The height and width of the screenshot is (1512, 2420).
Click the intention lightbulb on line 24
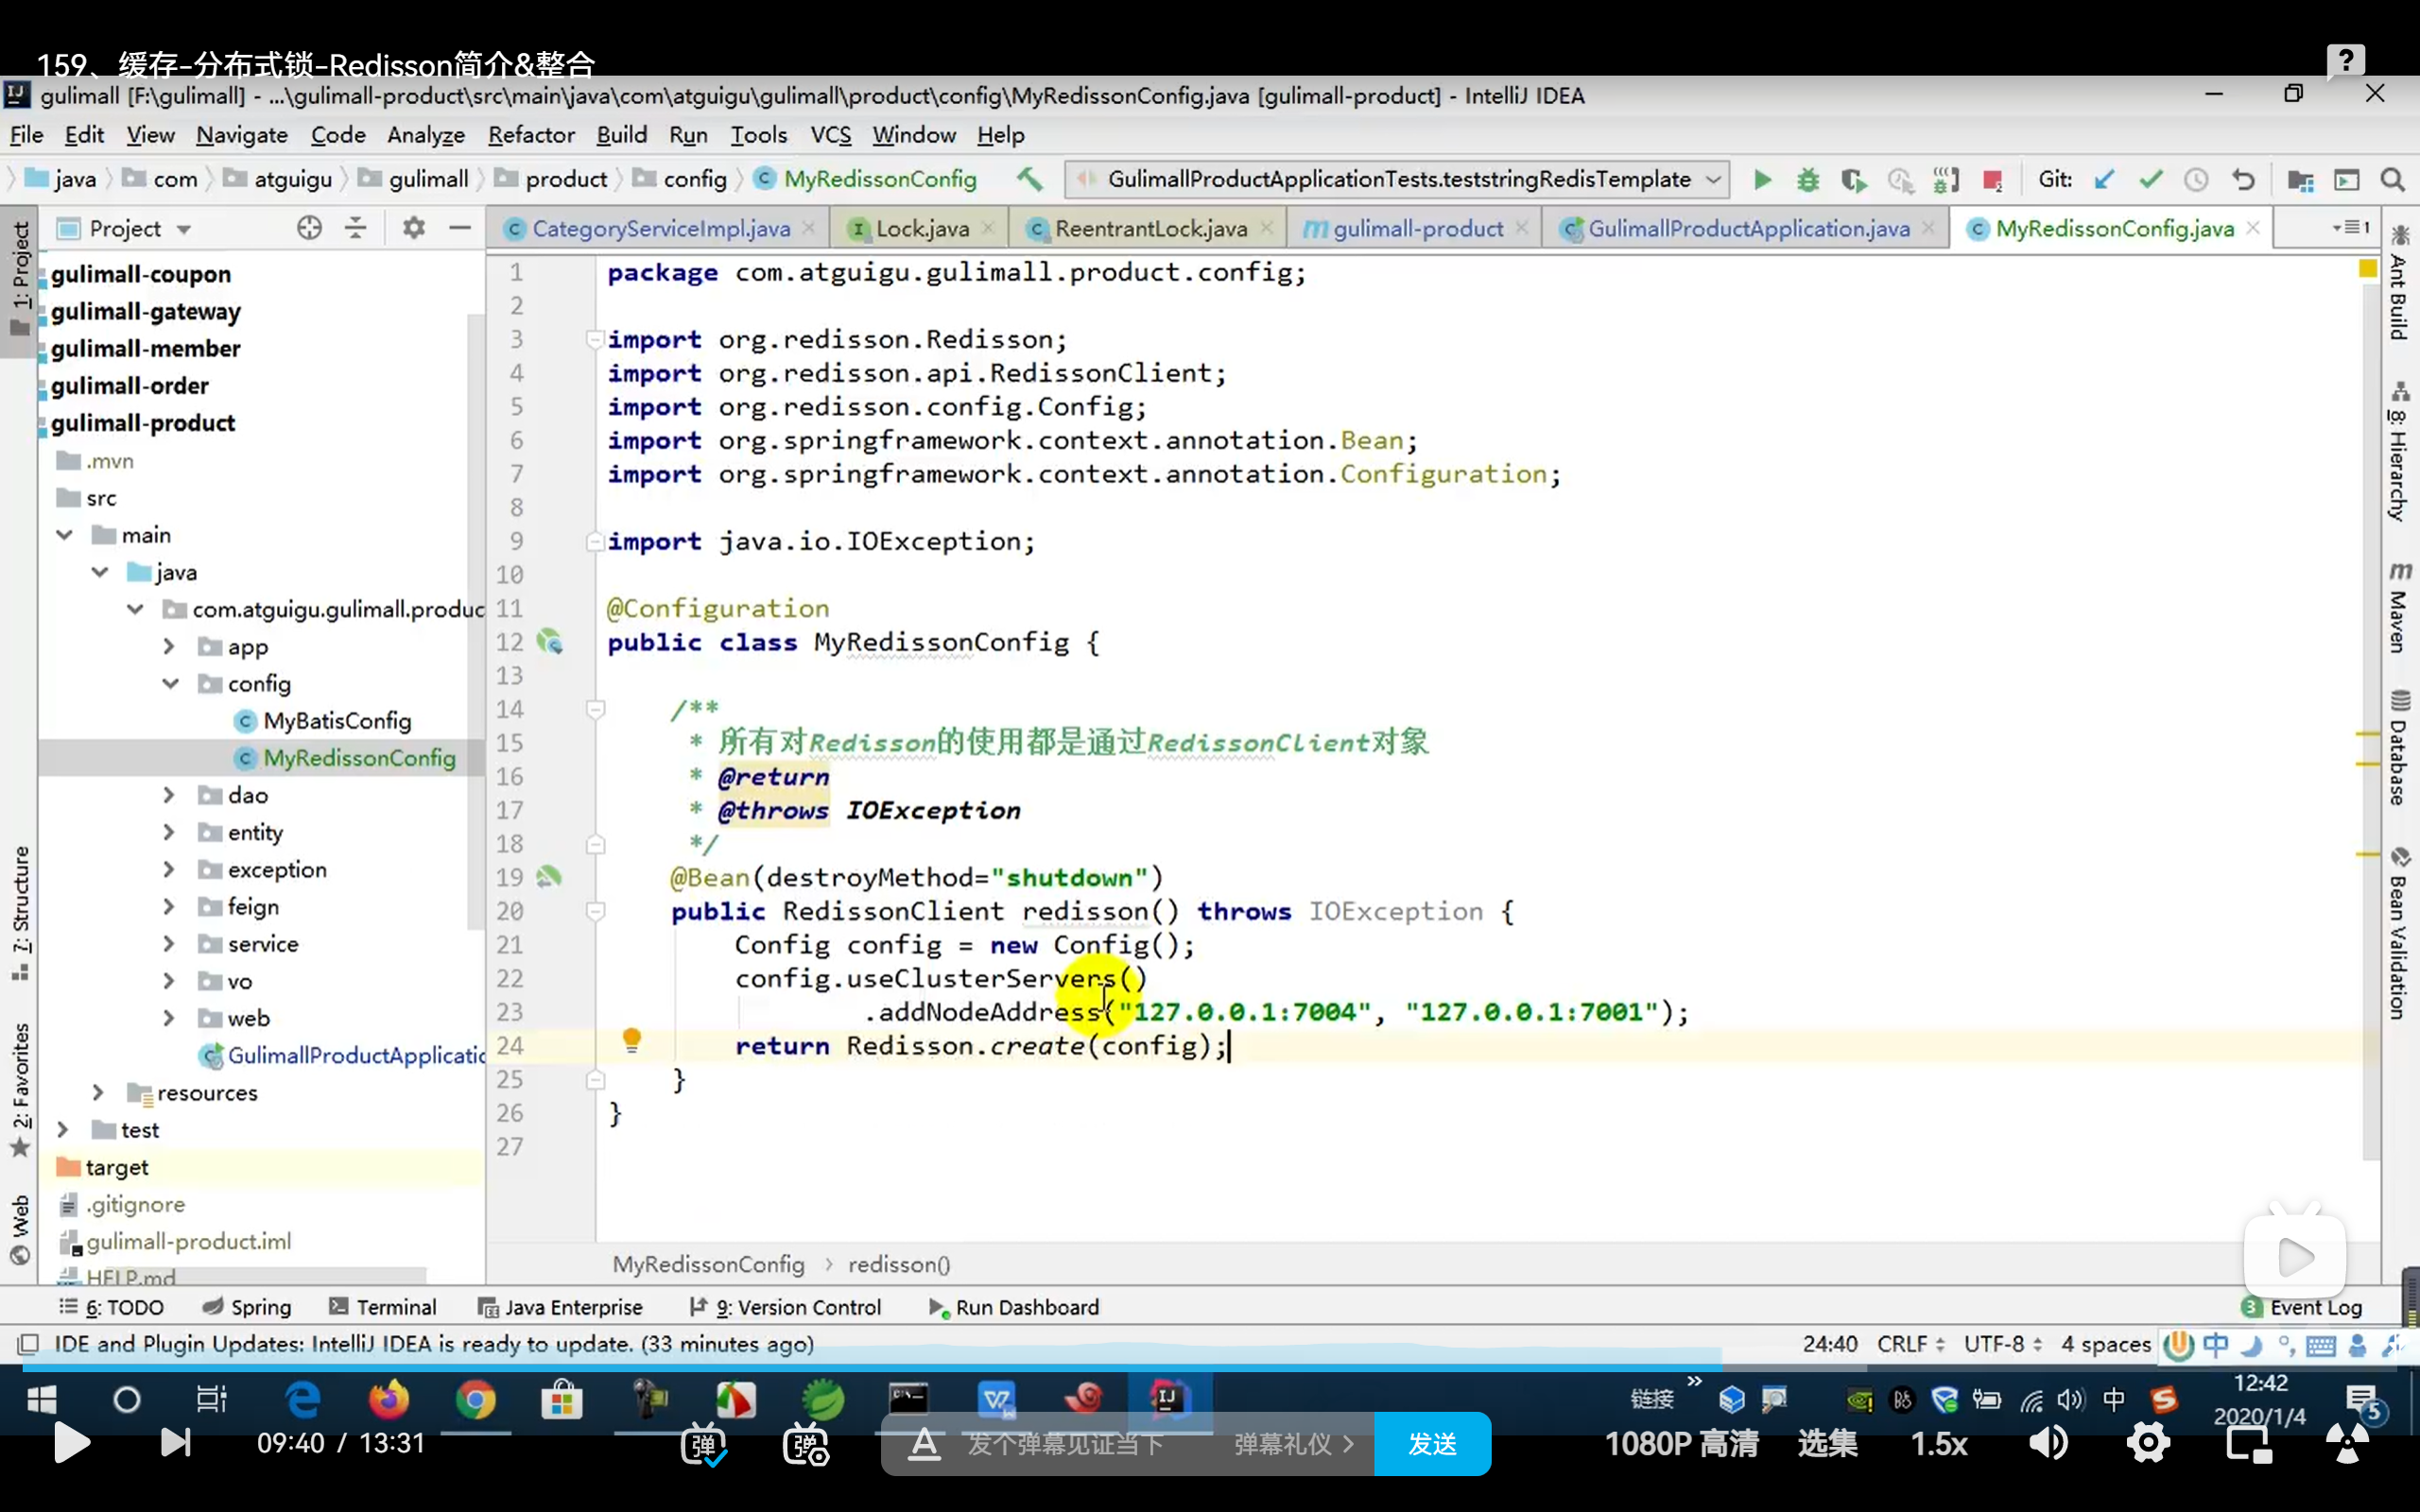pyautogui.click(x=631, y=1040)
